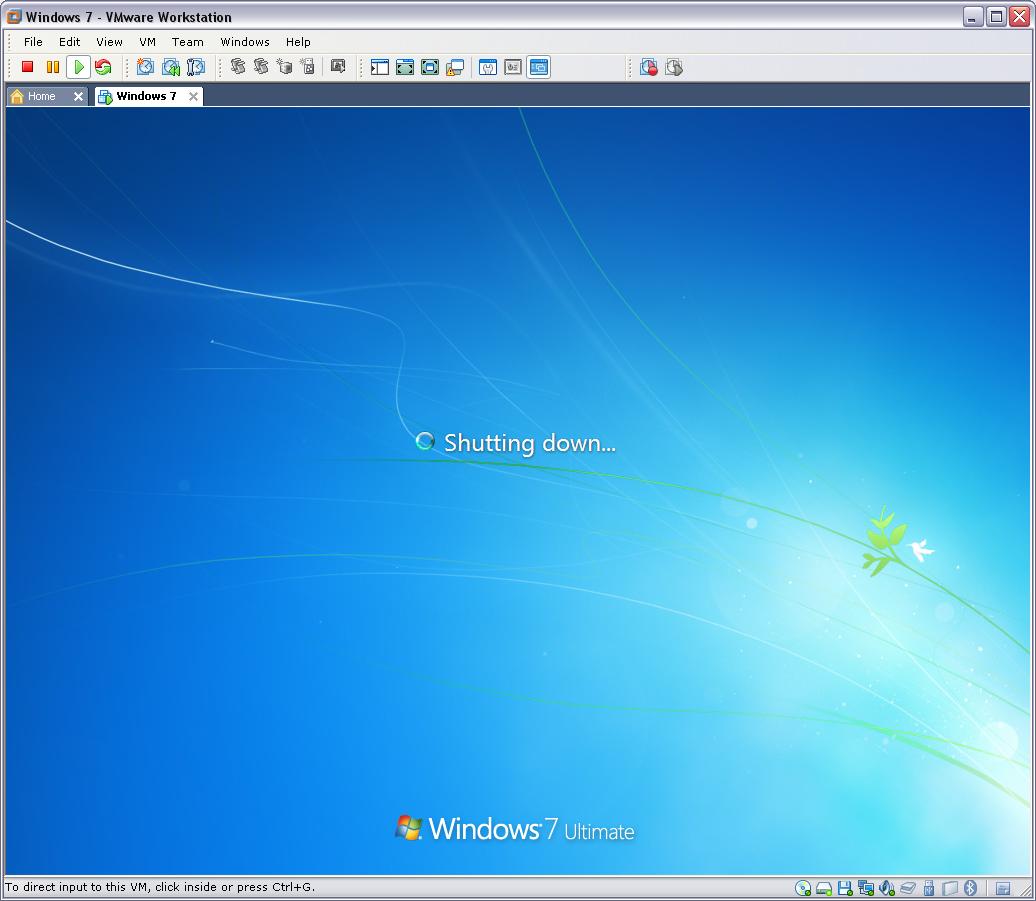Click inside the VM on Shutting down text
This screenshot has width=1036, height=901.
pyautogui.click(x=529, y=443)
